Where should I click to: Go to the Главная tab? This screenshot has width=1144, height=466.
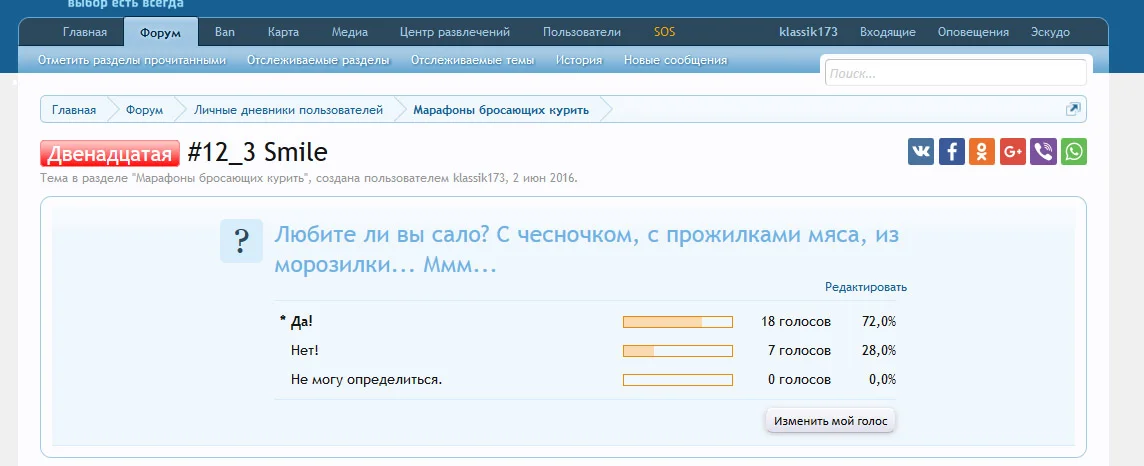click(84, 32)
